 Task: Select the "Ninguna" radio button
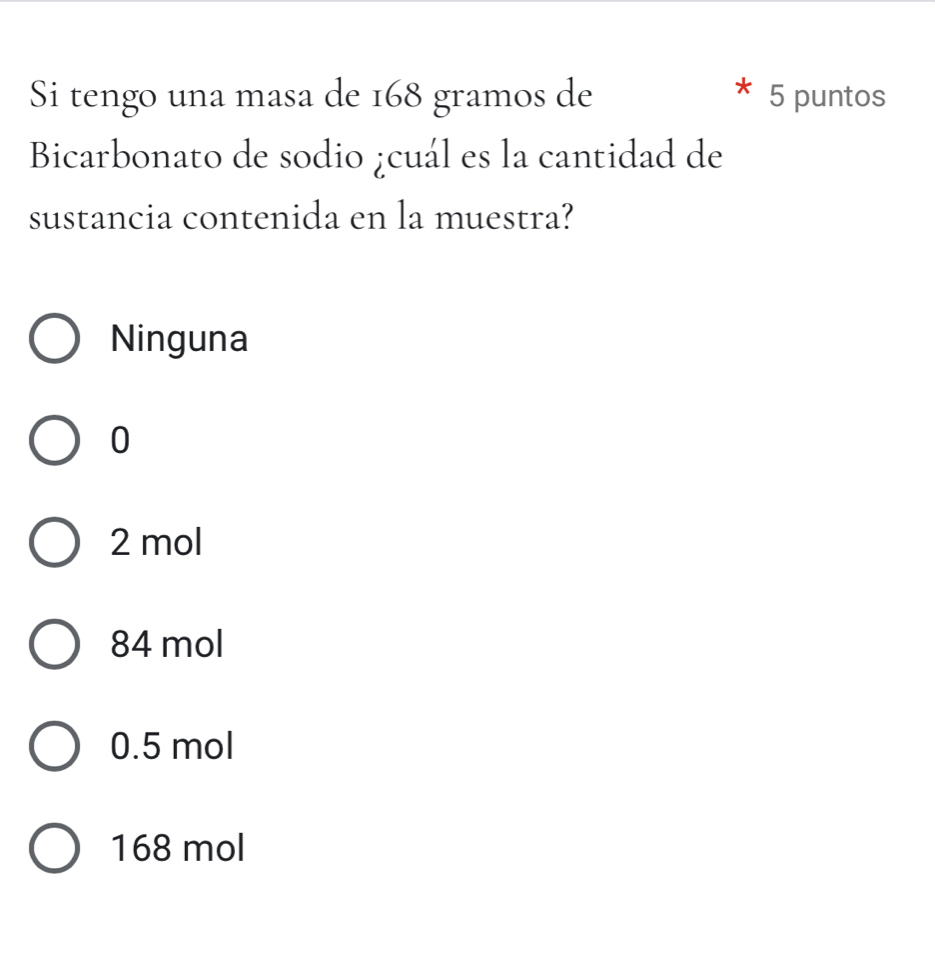[x=56, y=340]
